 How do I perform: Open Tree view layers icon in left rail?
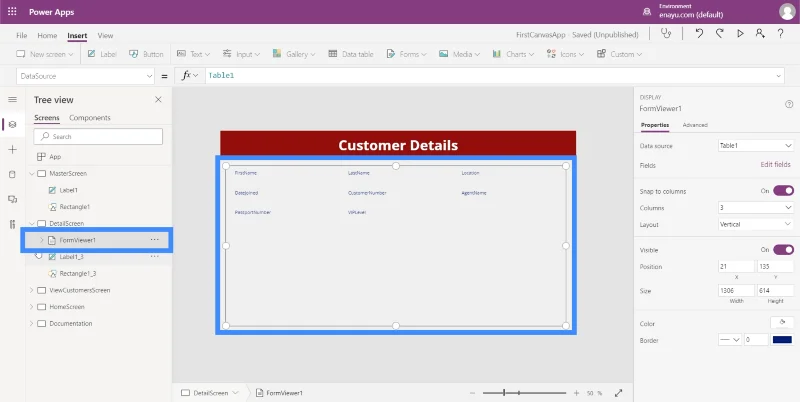tap(13, 124)
